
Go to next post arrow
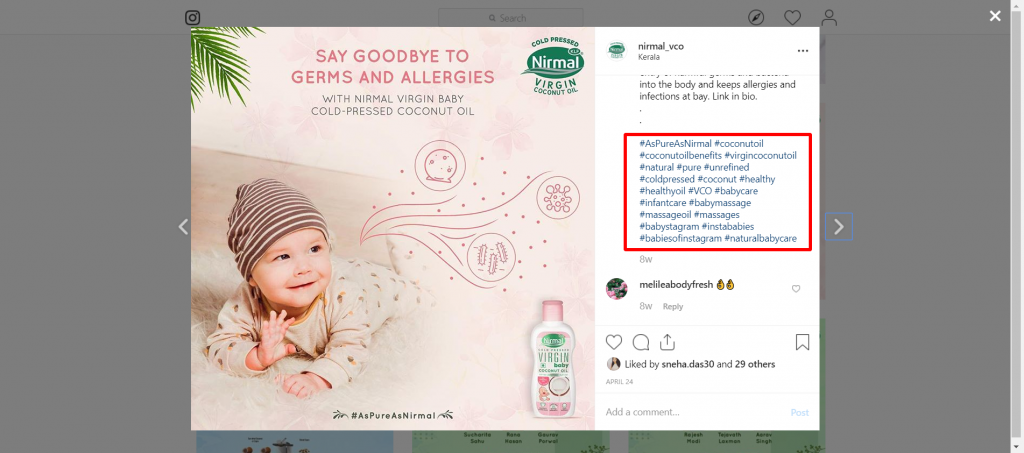click(839, 226)
